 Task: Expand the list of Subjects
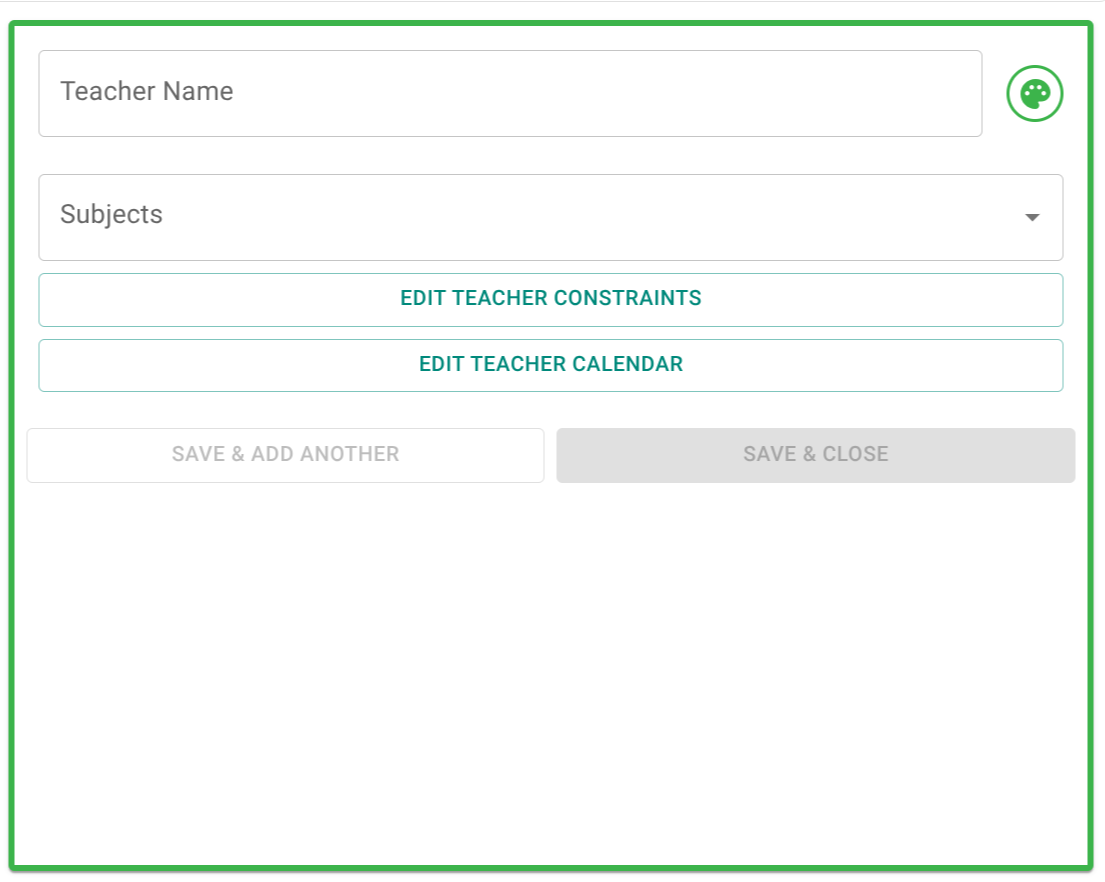tap(550, 217)
